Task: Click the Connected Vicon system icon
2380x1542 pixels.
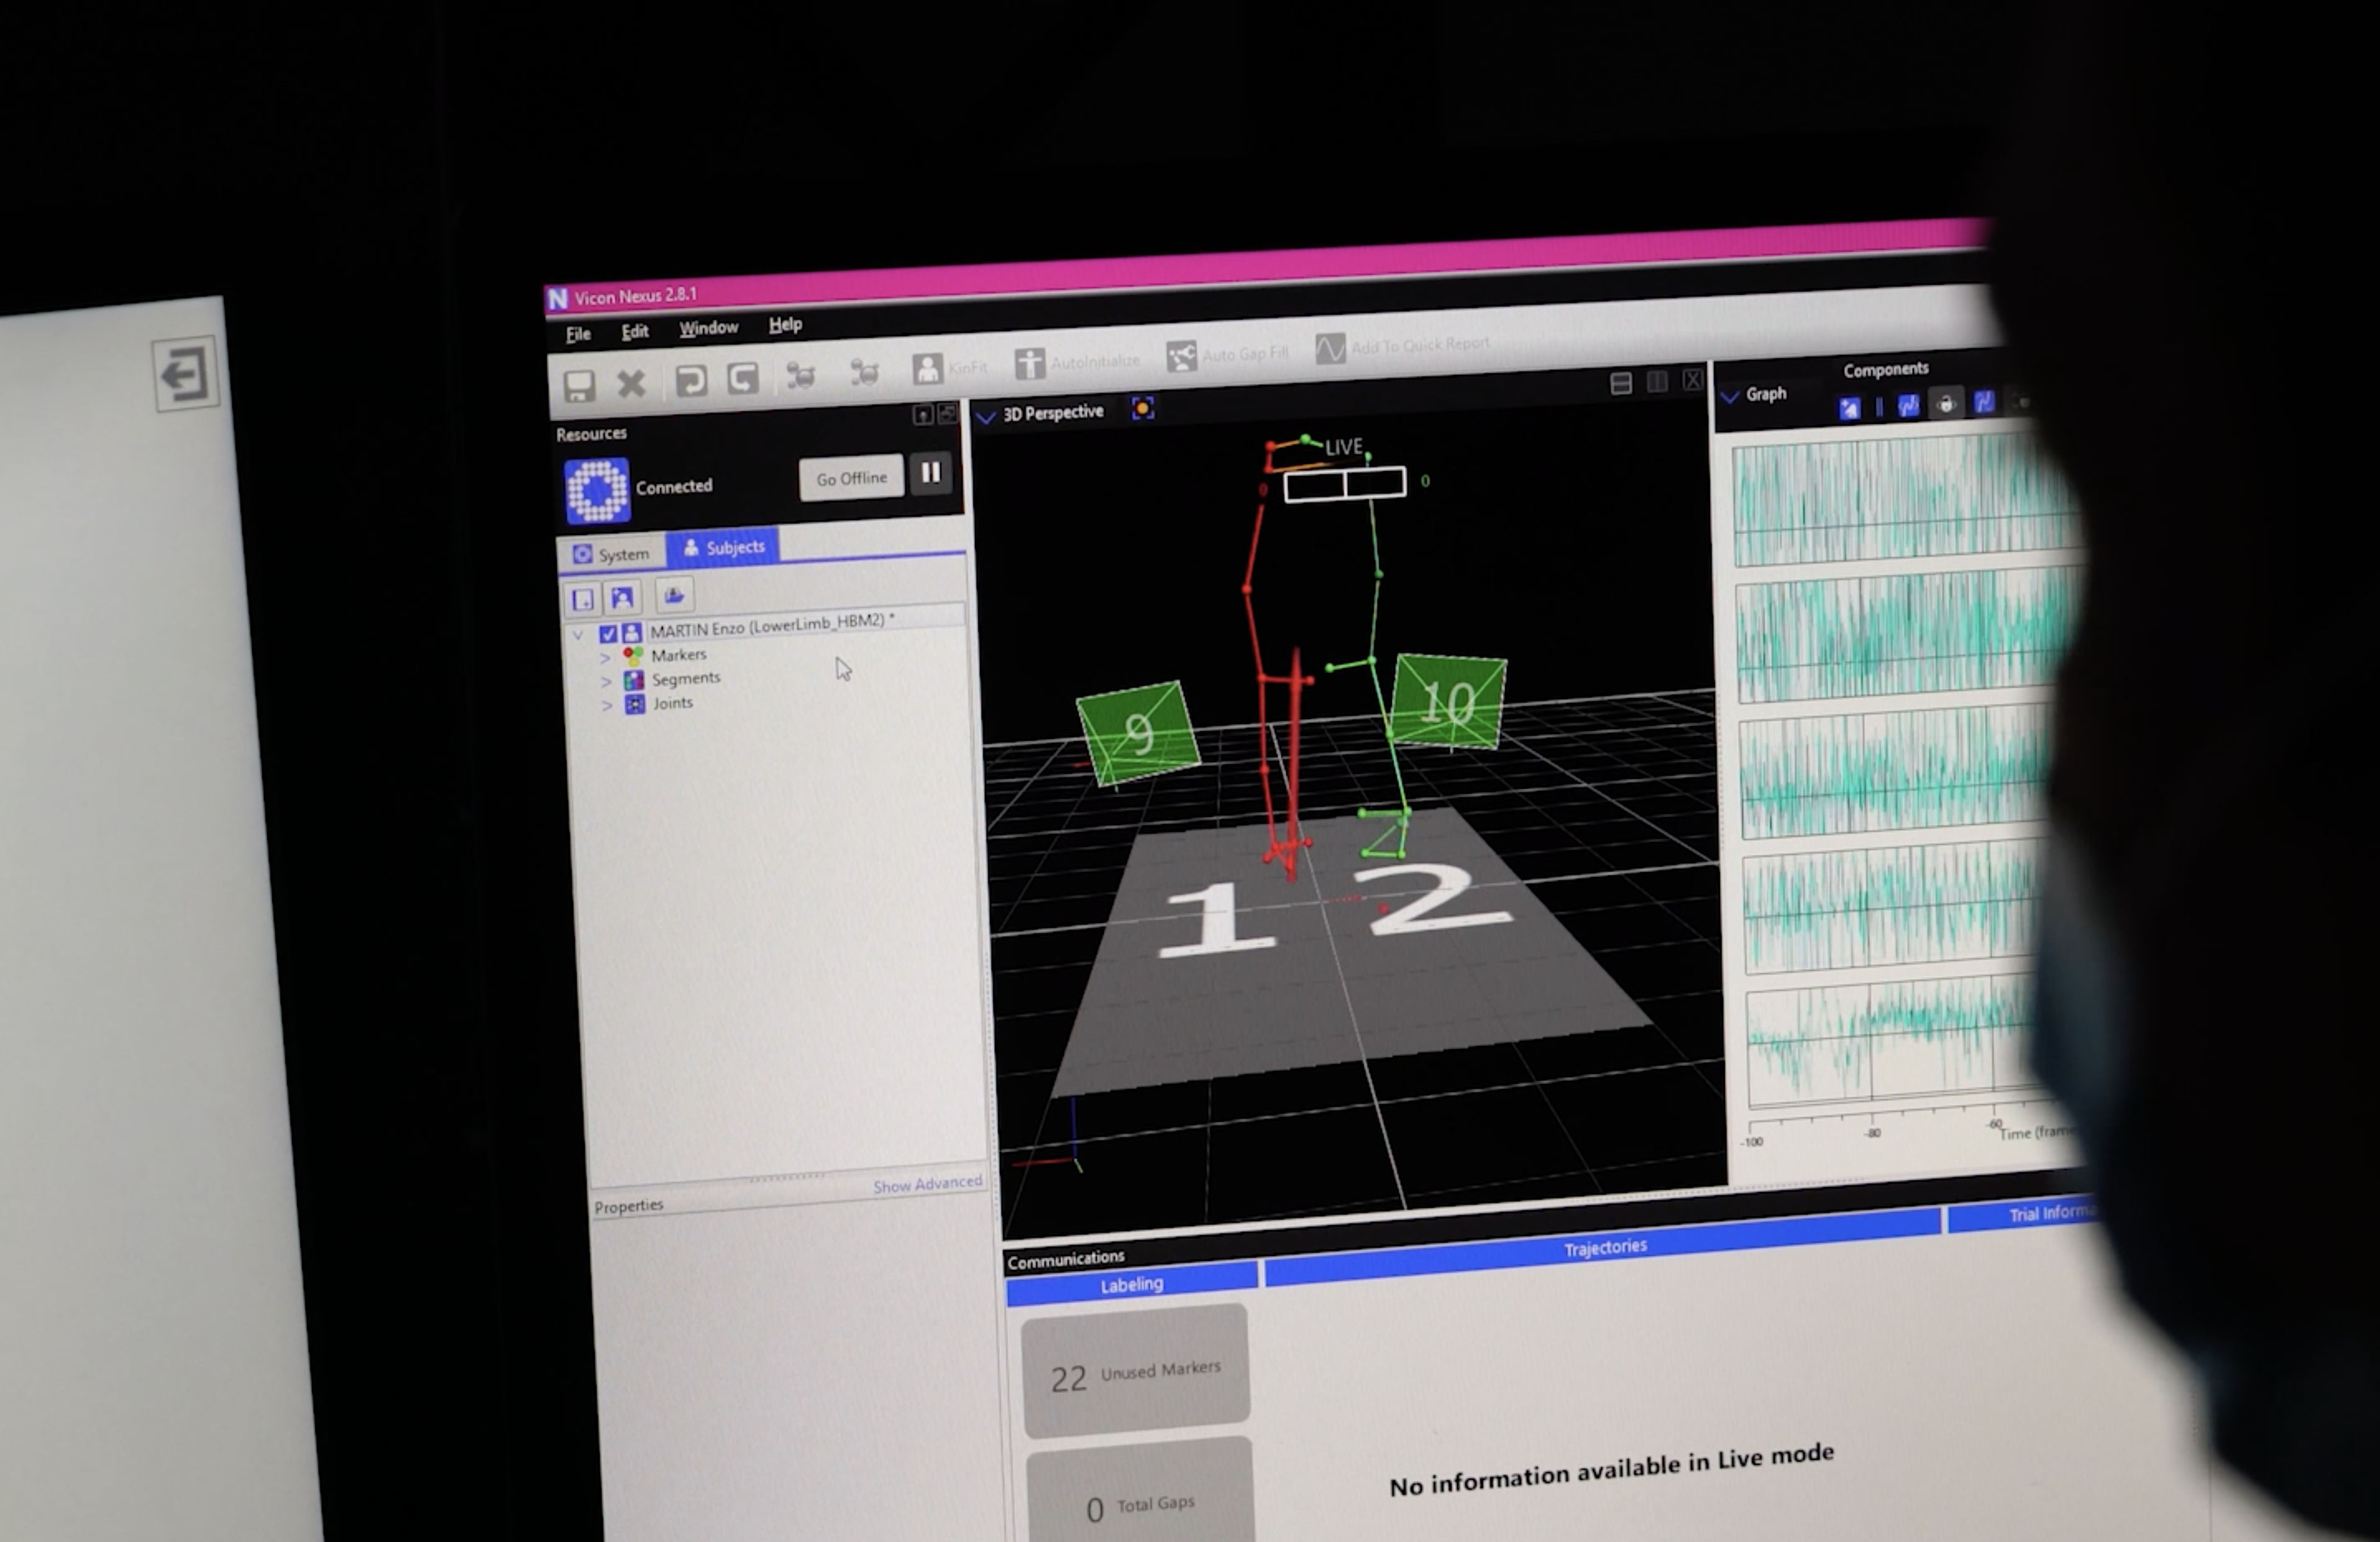Action: 597,490
